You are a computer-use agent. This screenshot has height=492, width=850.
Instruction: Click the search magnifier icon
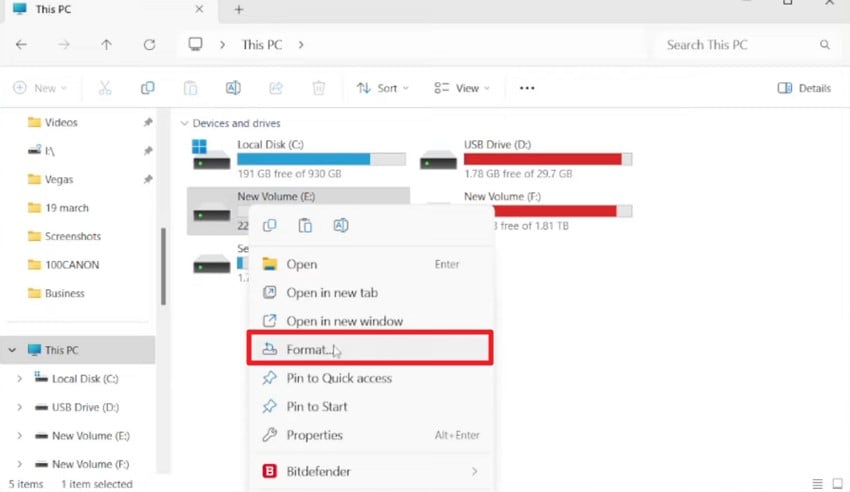[825, 44]
